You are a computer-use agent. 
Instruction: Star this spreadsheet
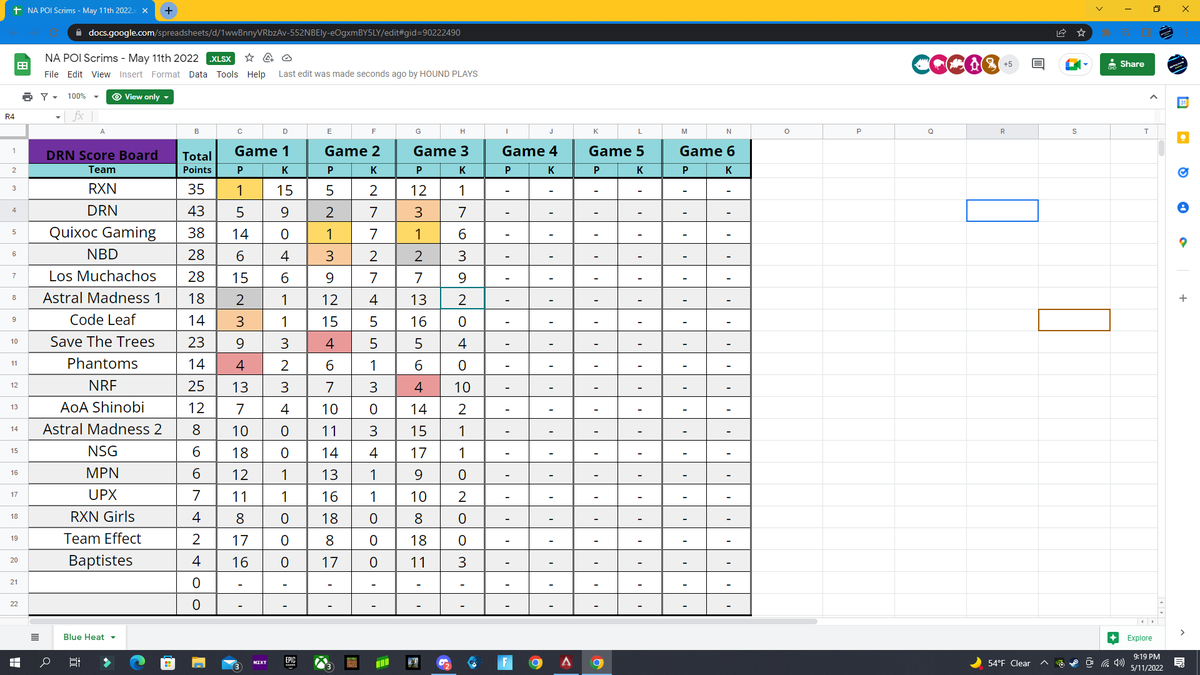click(x=251, y=58)
